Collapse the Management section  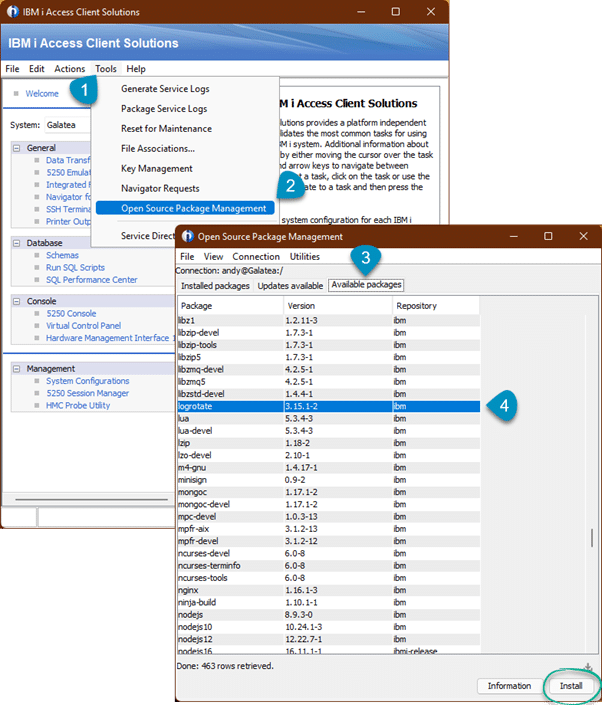click(x=18, y=368)
